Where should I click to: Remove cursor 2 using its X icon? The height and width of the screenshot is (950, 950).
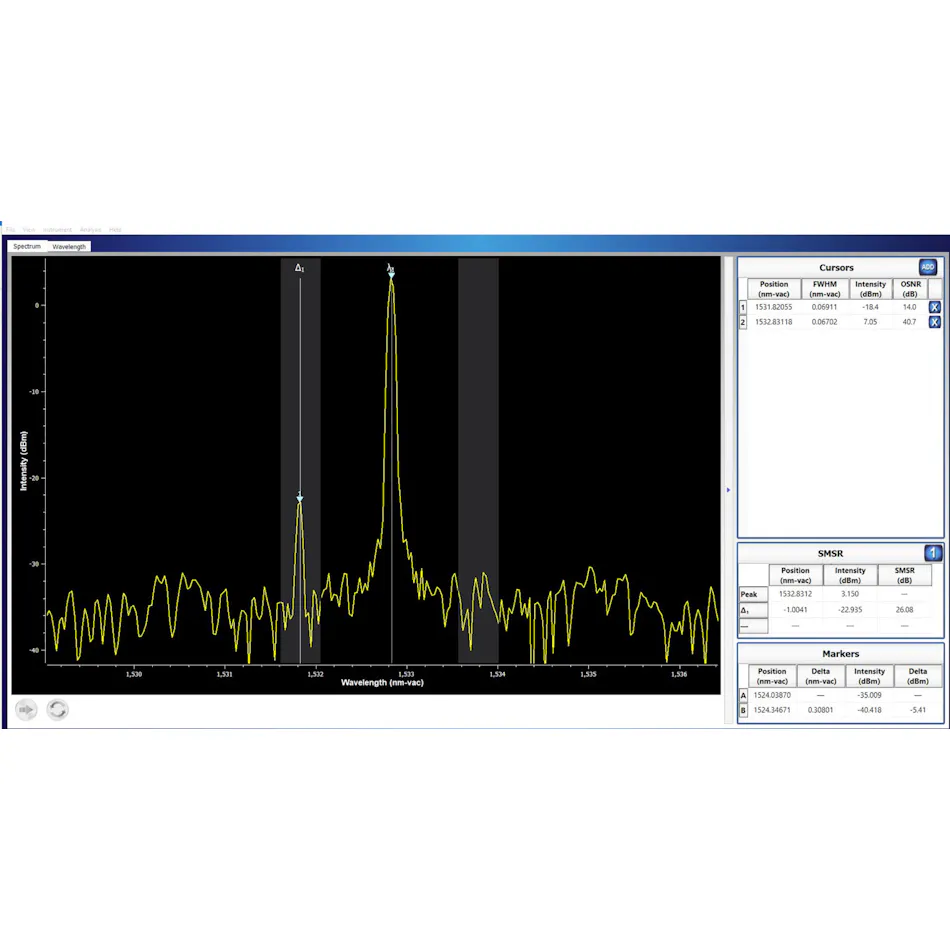[x=932, y=321]
